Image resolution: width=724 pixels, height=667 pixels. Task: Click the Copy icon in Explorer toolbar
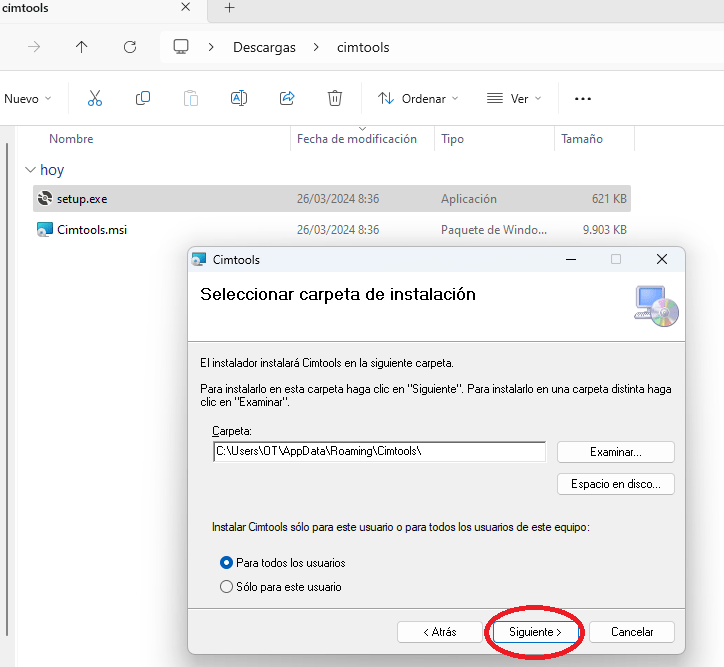143,98
